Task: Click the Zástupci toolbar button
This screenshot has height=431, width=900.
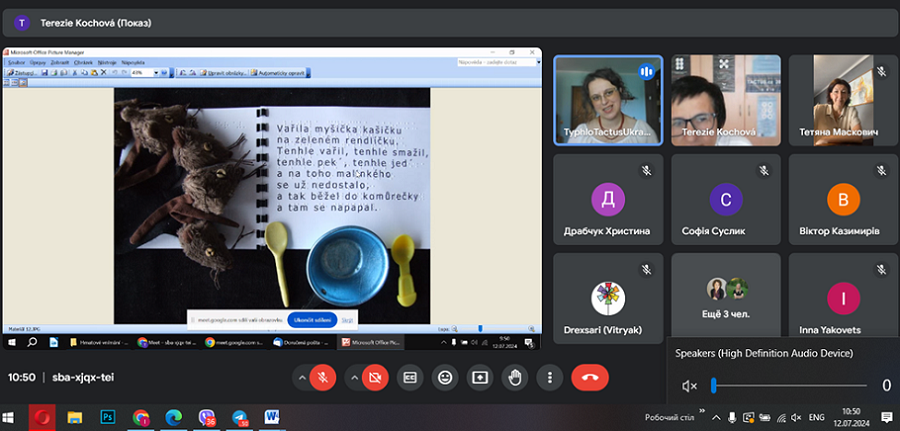Action: pos(22,73)
